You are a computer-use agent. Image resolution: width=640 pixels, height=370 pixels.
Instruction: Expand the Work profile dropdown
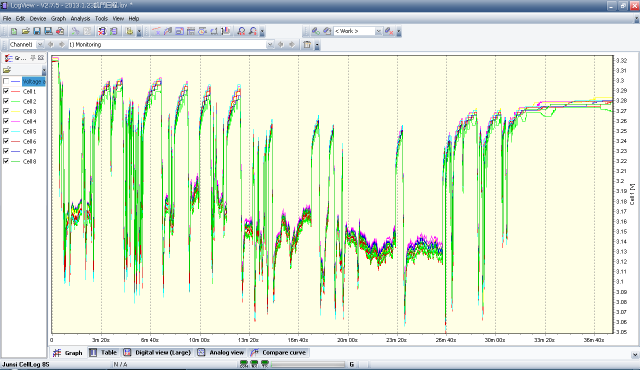(x=378, y=31)
